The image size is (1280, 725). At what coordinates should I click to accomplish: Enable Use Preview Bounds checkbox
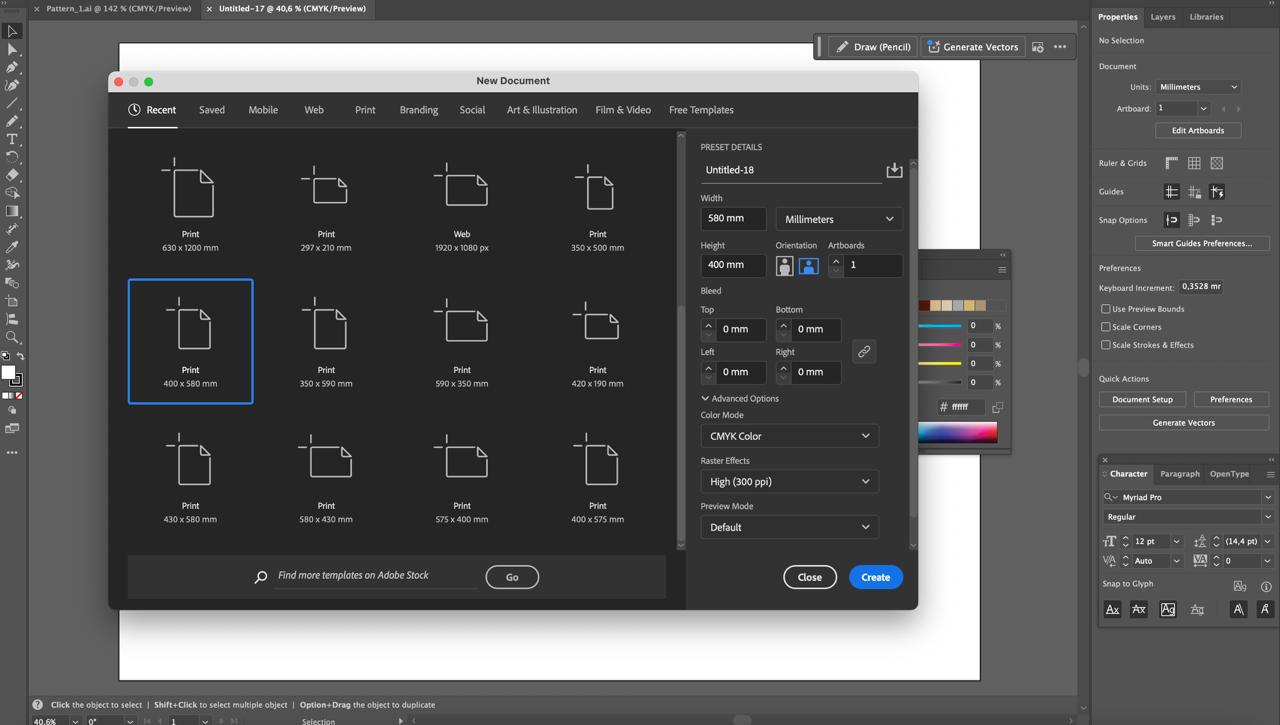1106,309
